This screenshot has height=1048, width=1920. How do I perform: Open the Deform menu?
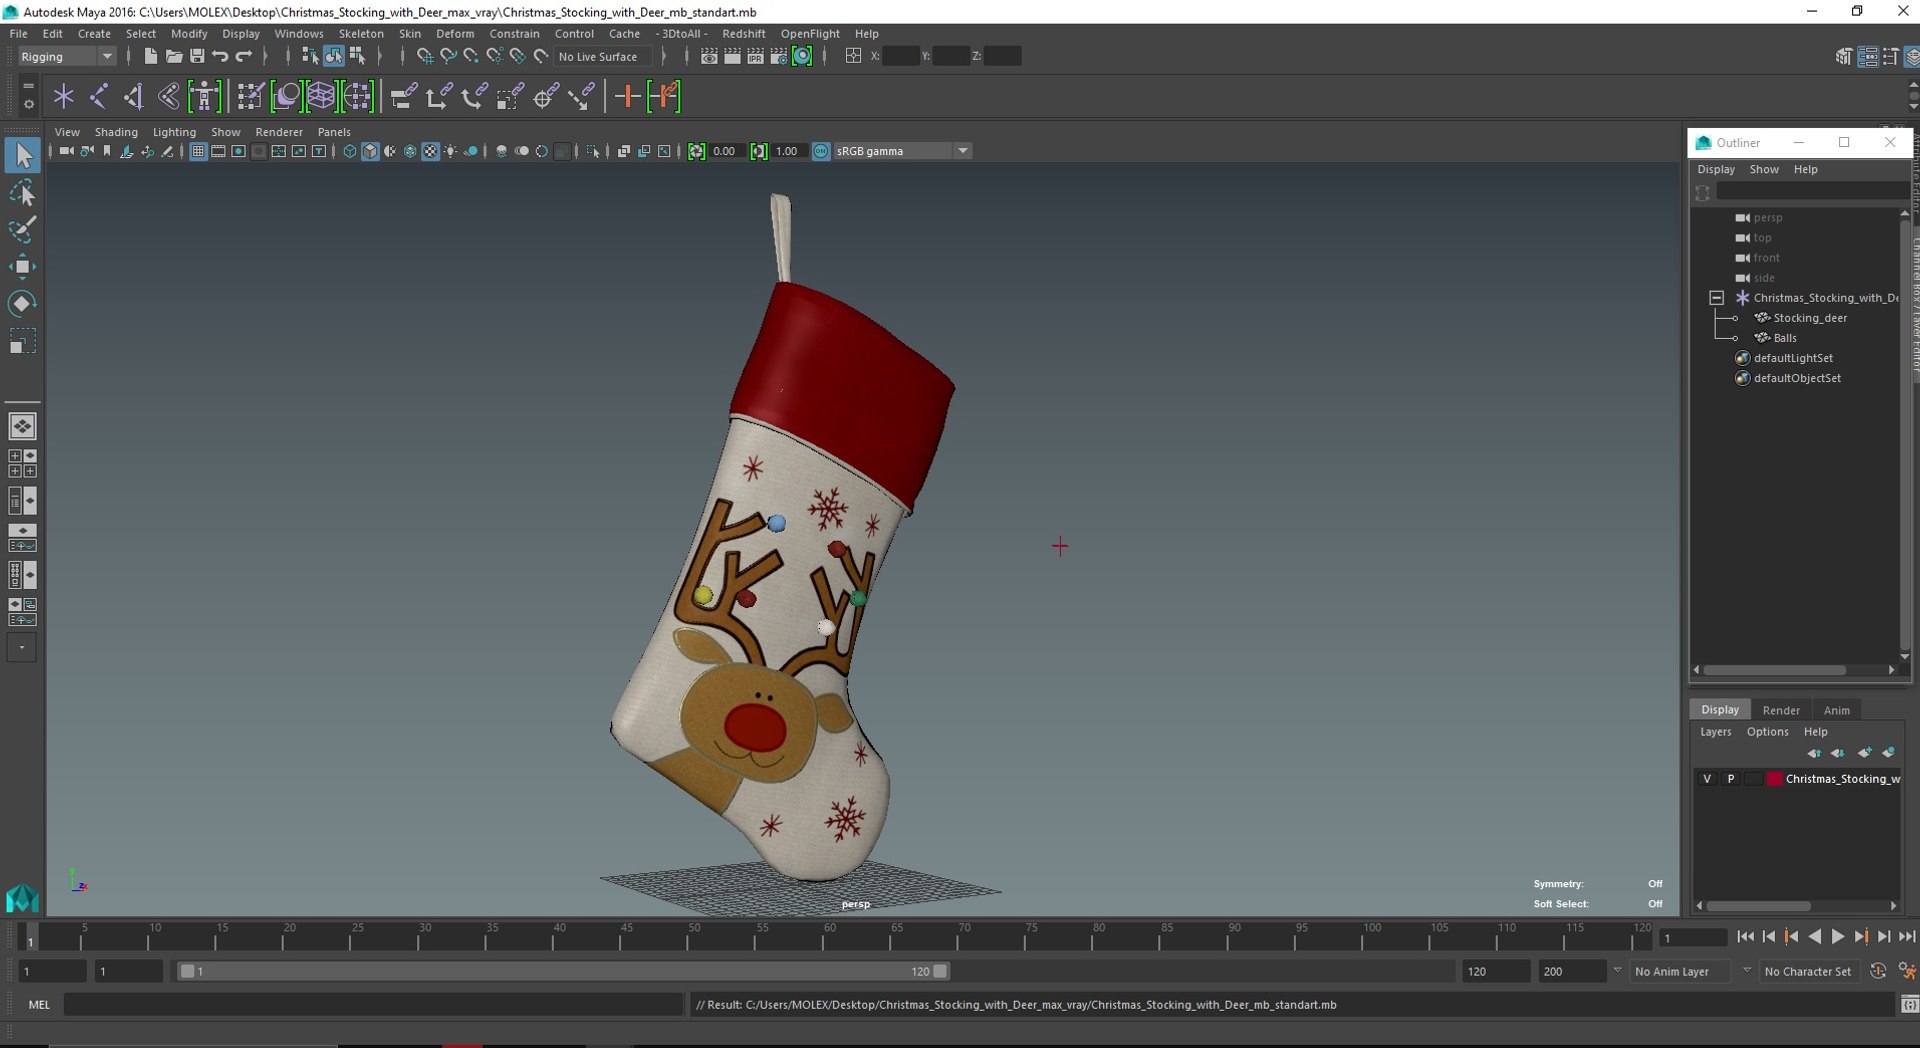(x=455, y=33)
